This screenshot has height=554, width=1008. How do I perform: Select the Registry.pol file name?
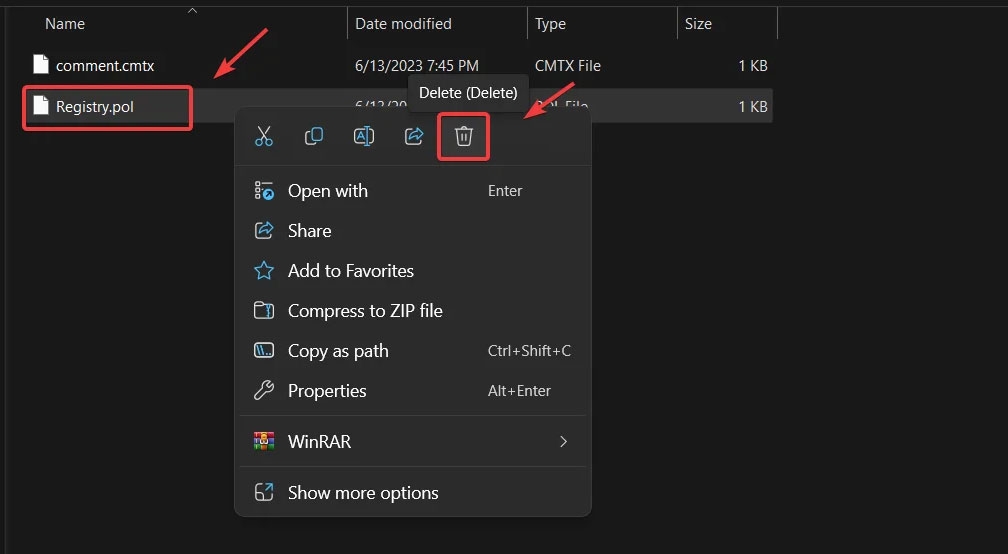94,107
